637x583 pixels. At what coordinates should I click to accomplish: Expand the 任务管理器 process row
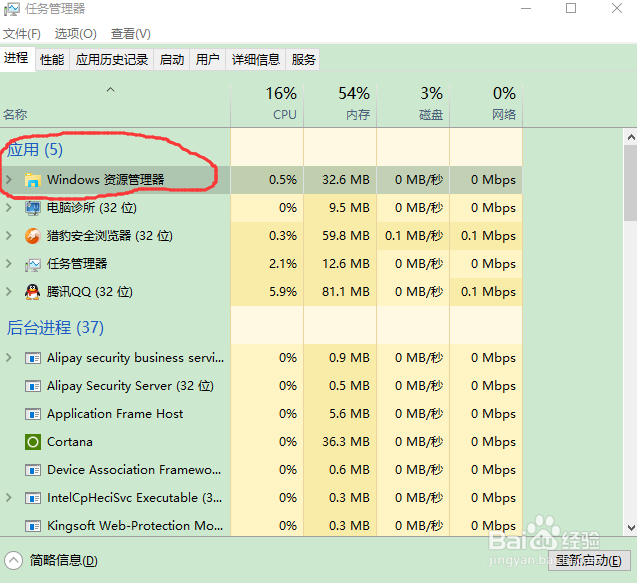coord(9,263)
